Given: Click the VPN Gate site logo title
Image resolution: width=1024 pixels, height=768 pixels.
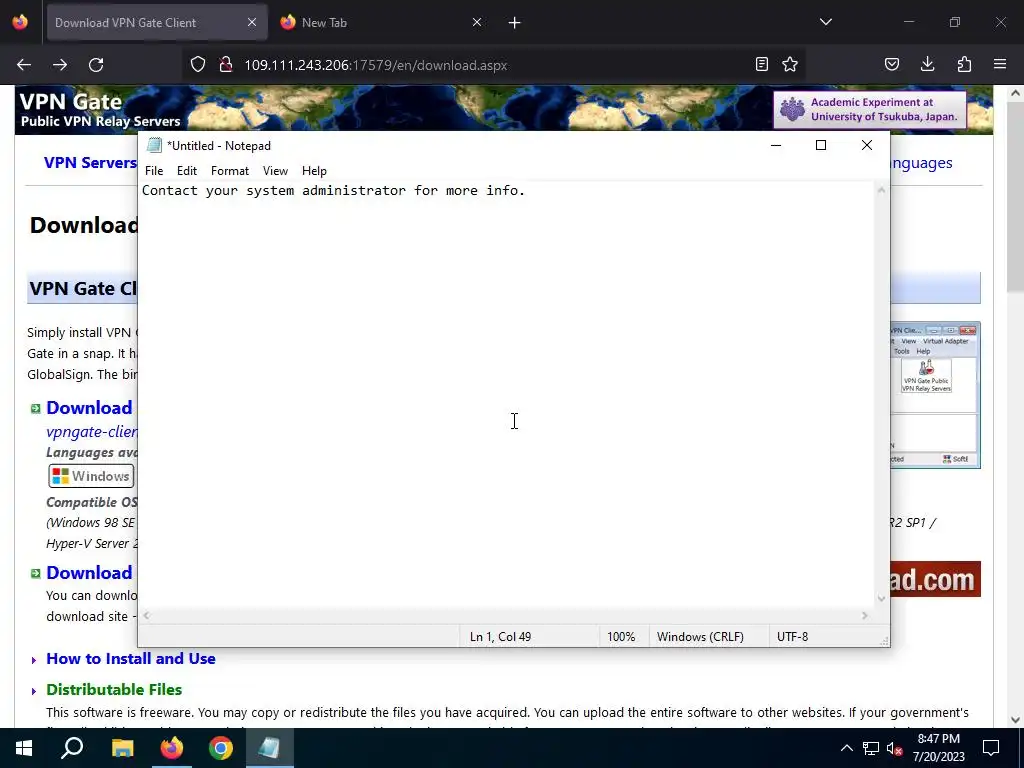Looking at the screenshot, I should tap(71, 102).
